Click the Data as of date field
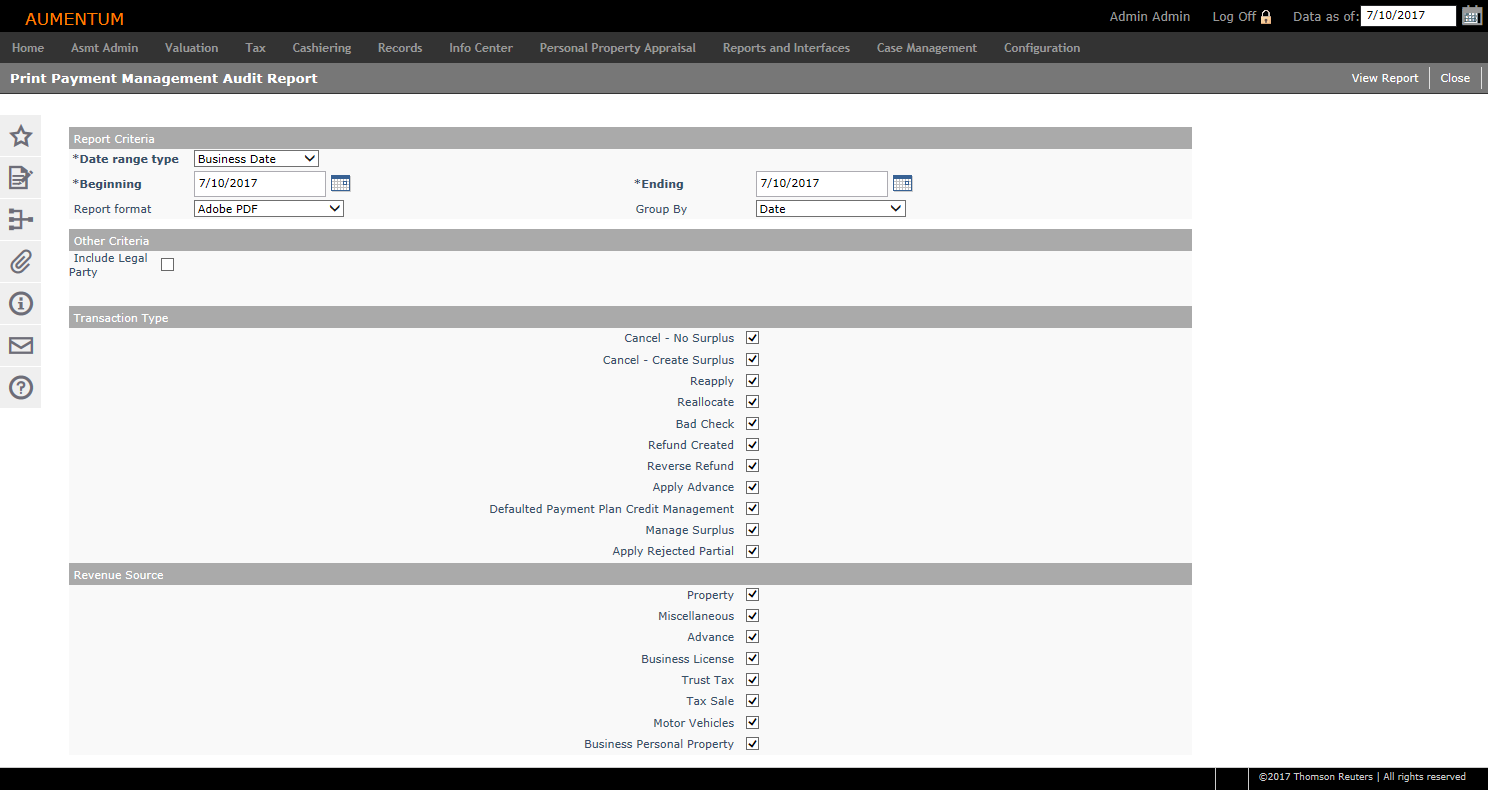The height and width of the screenshot is (790, 1488). (1407, 16)
